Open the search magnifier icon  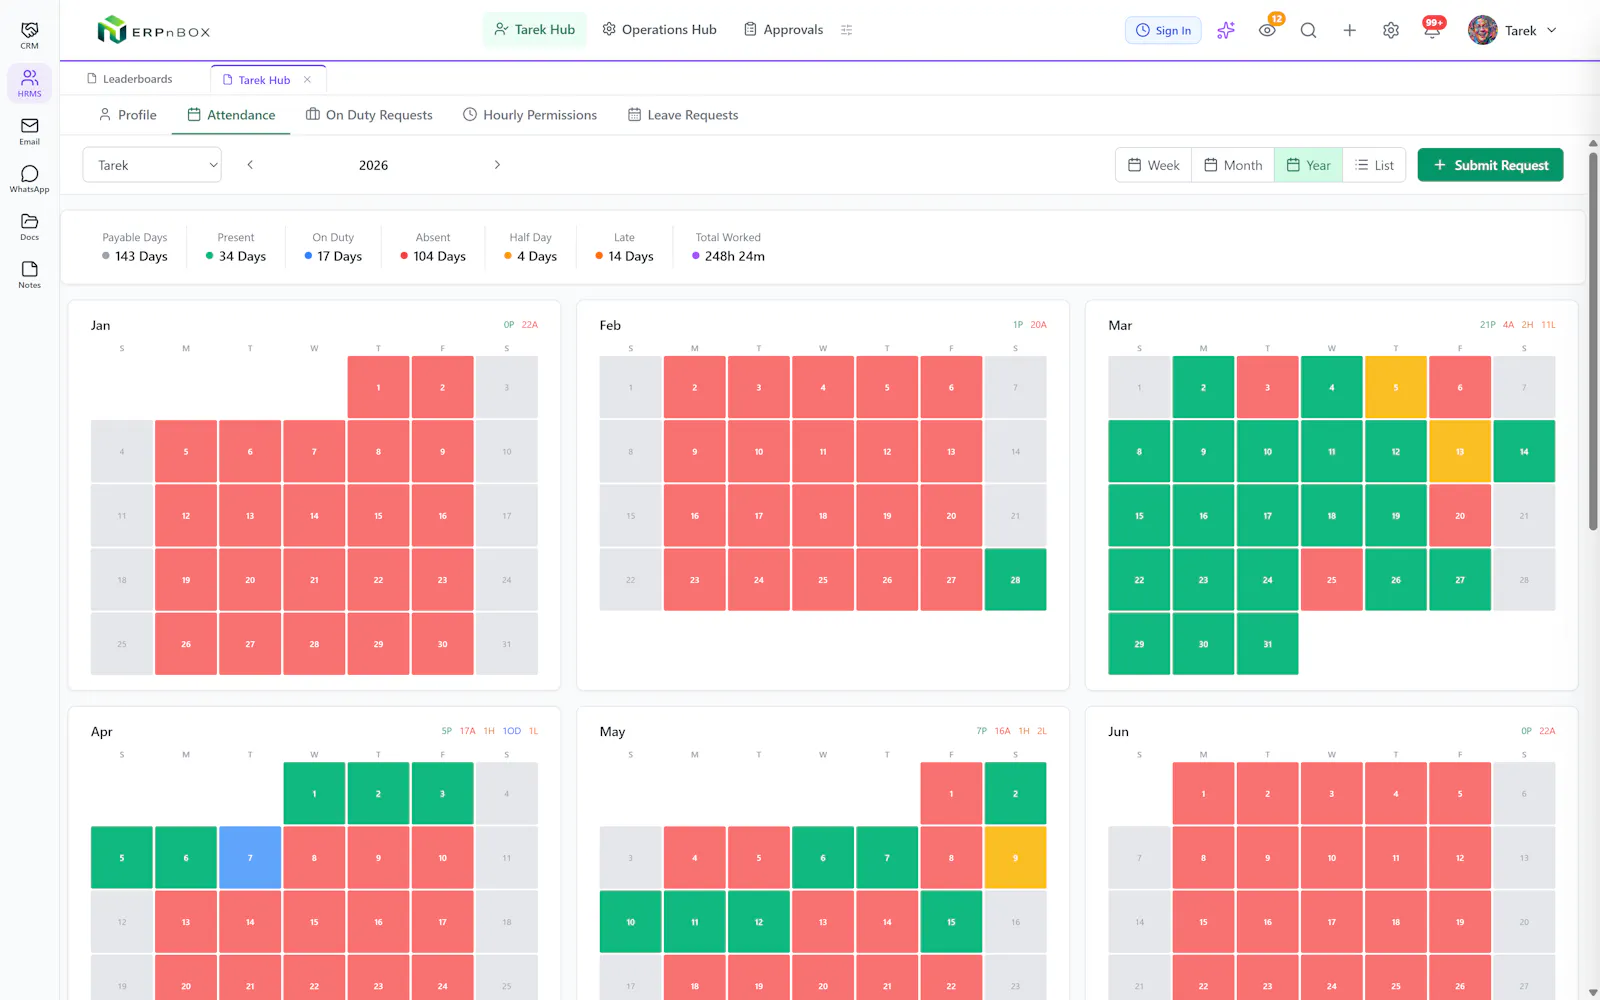coord(1308,30)
